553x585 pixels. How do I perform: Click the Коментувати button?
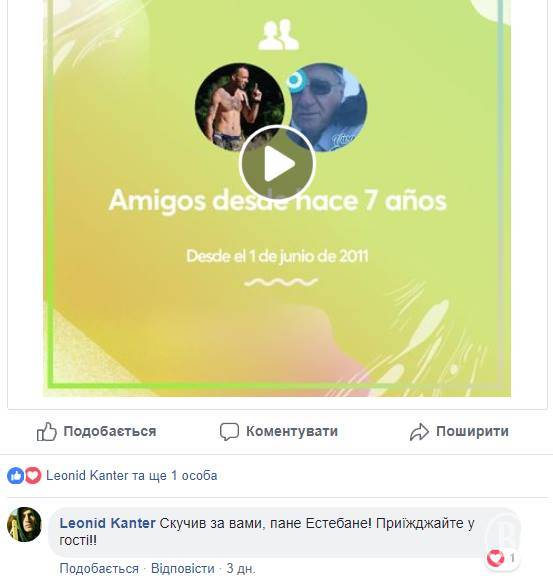[x=279, y=432]
